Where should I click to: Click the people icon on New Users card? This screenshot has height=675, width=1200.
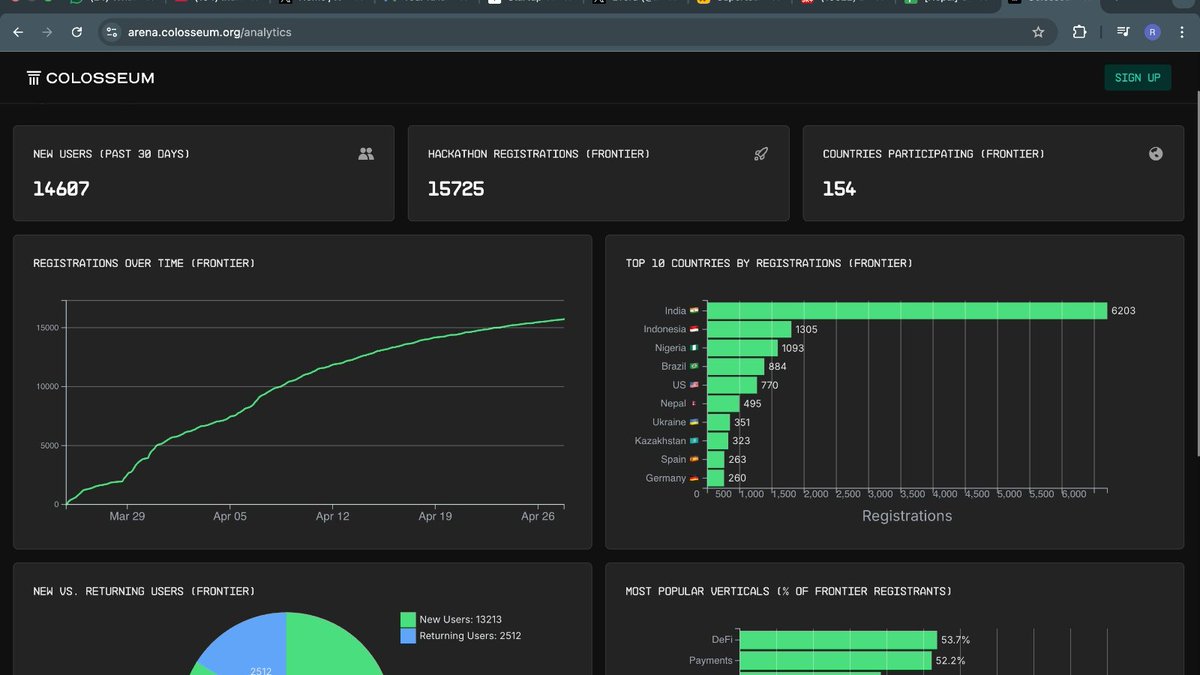pos(366,154)
